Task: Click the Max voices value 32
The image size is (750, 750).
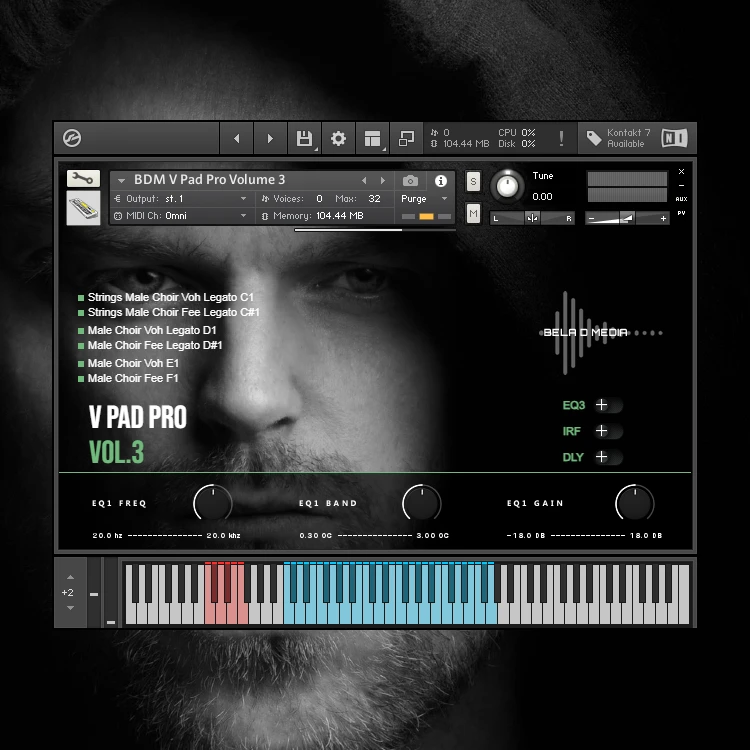Action: (x=375, y=199)
